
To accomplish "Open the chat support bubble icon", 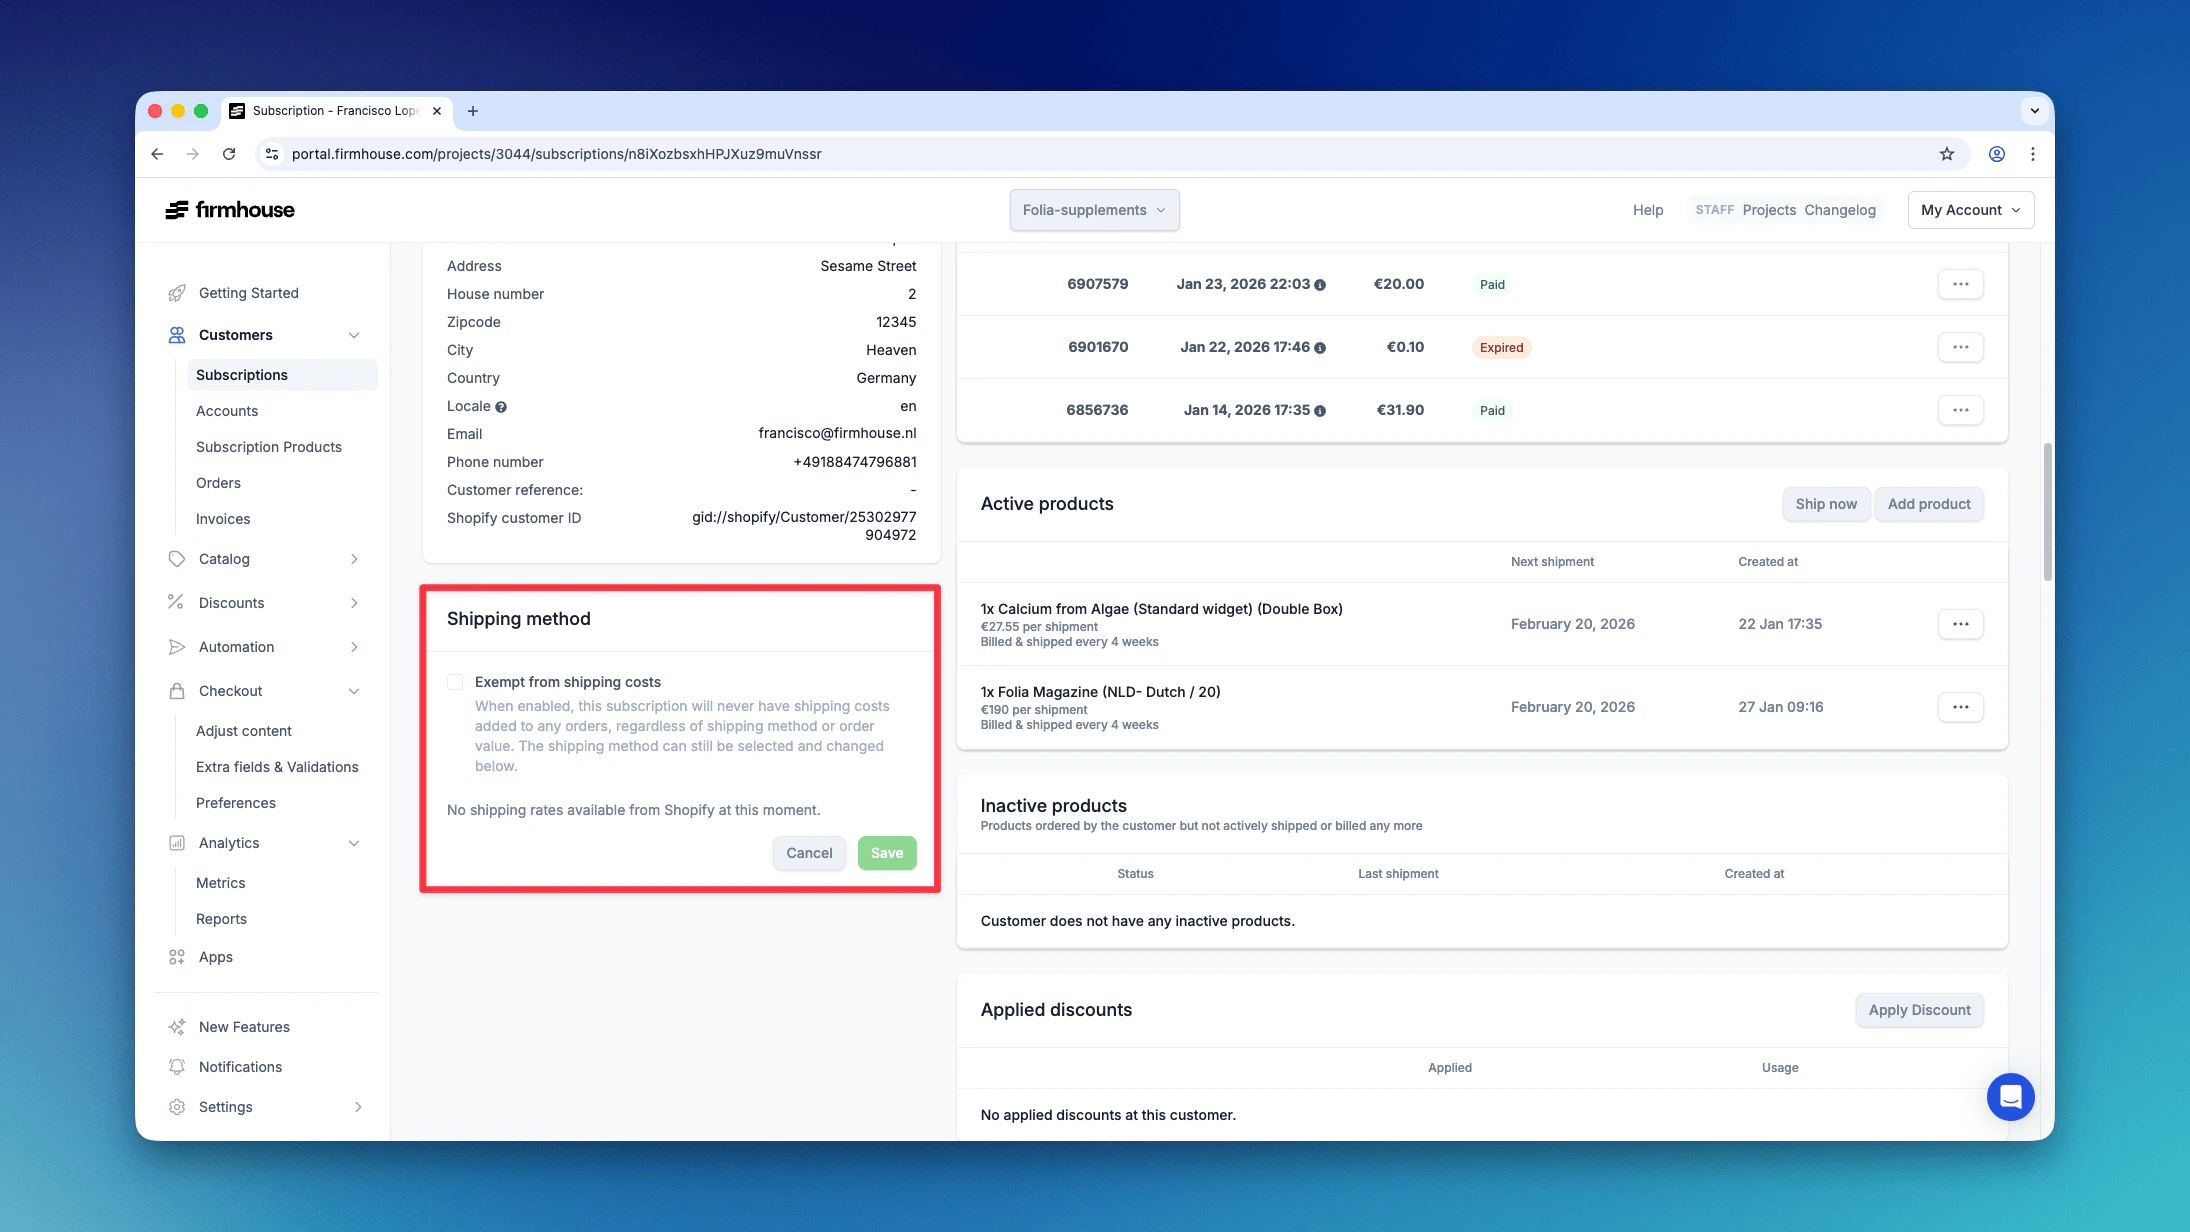I will coord(2010,1097).
